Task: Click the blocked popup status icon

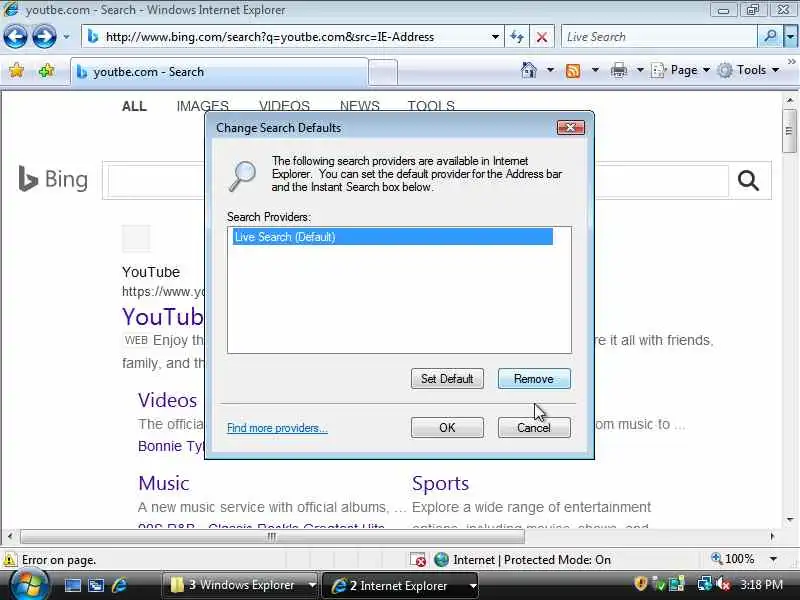Action: point(418,560)
